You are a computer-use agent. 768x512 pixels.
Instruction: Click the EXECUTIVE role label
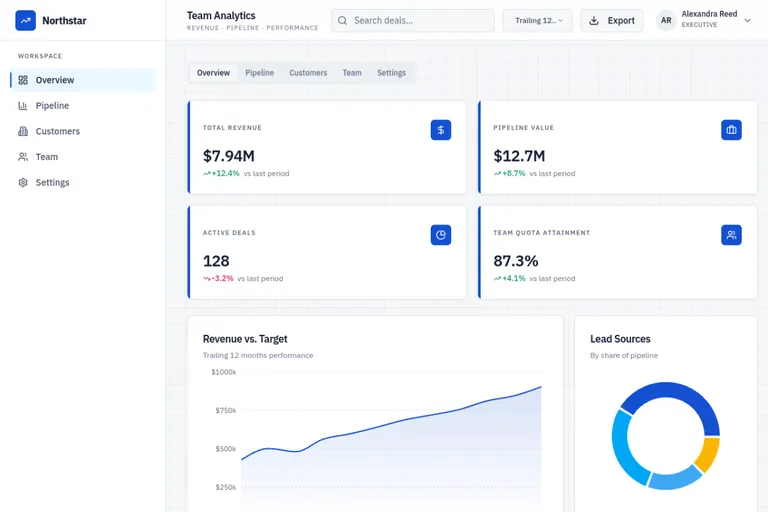click(x=699, y=24)
